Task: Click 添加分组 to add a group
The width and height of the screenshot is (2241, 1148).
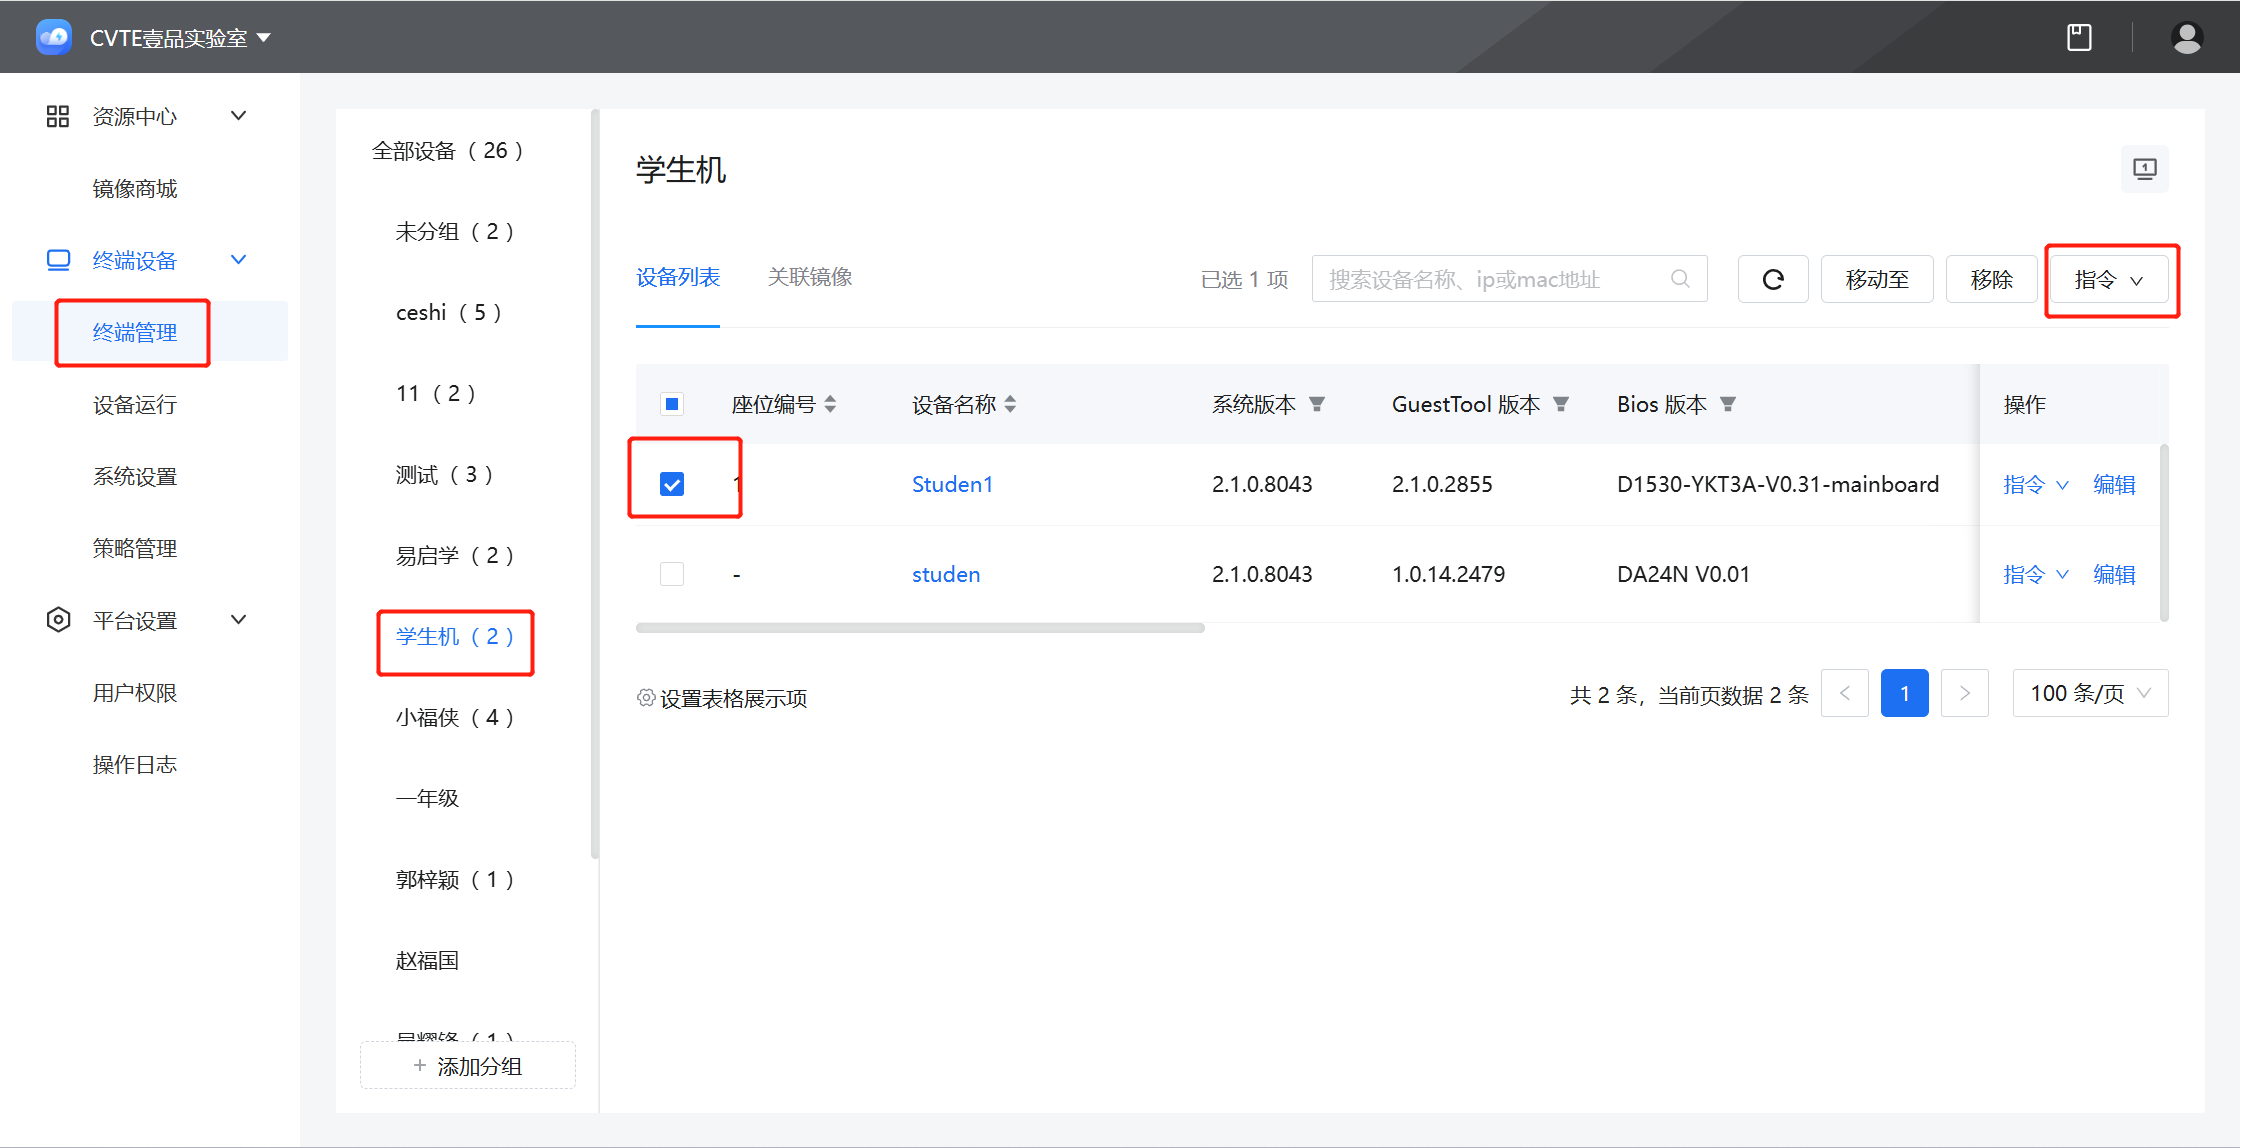Action: tap(468, 1066)
